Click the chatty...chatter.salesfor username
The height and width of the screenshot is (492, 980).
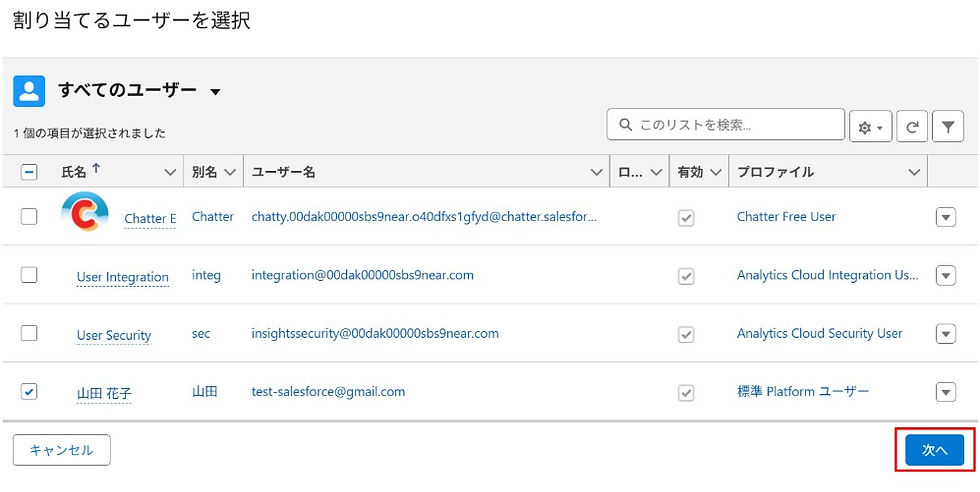pyautogui.click(x=424, y=217)
